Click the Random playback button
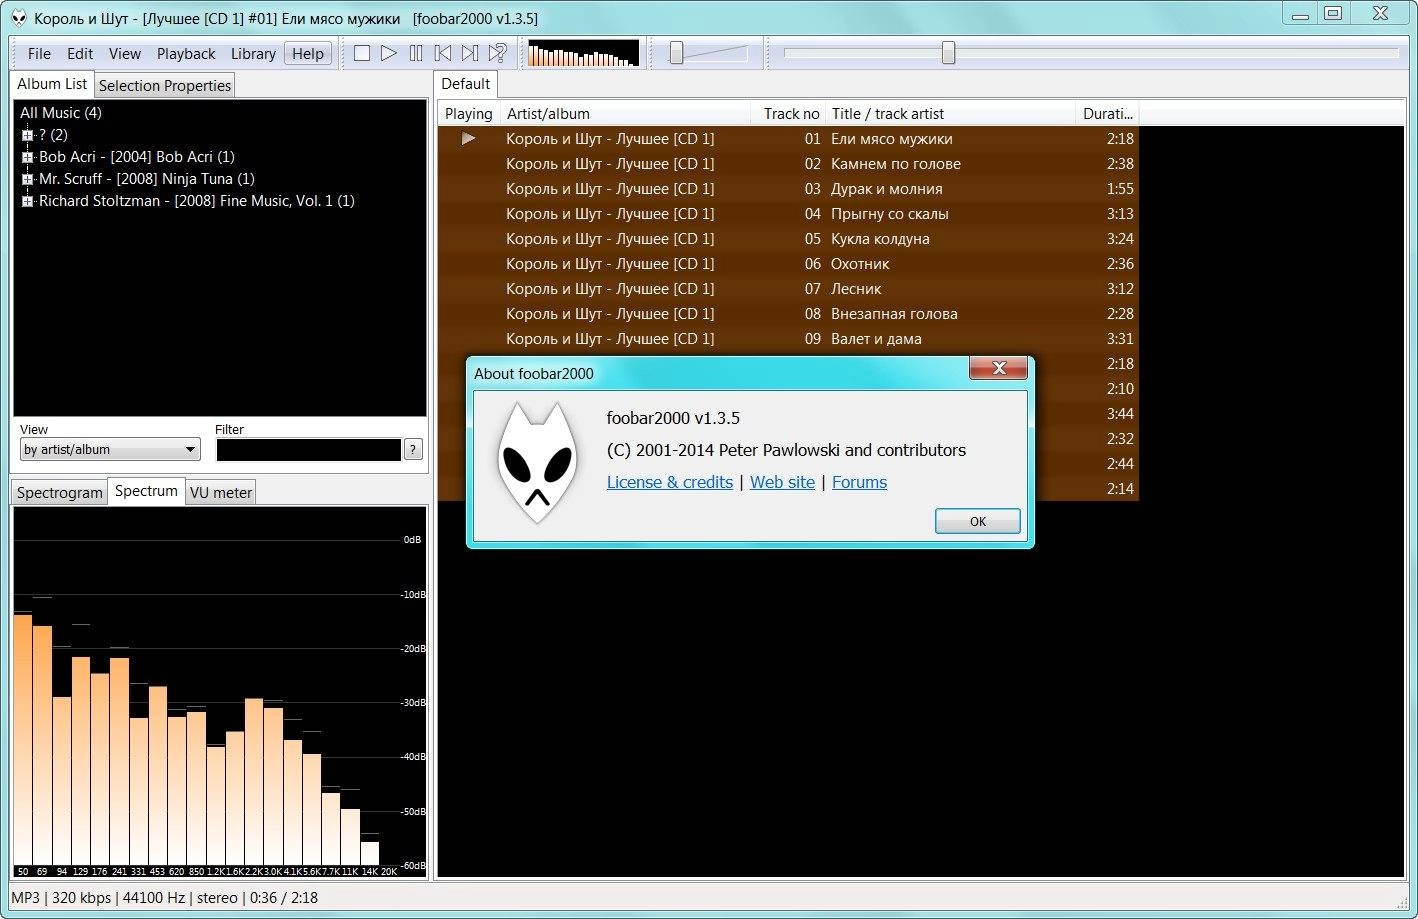Image resolution: width=1418 pixels, height=919 pixels. pos(497,53)
